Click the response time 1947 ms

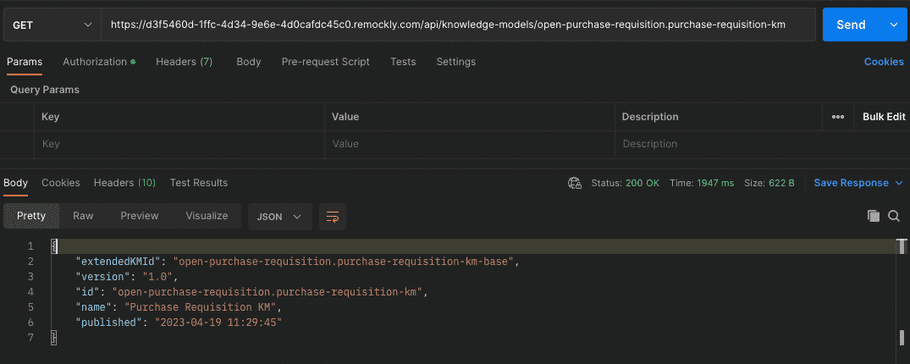coord(715,183)
